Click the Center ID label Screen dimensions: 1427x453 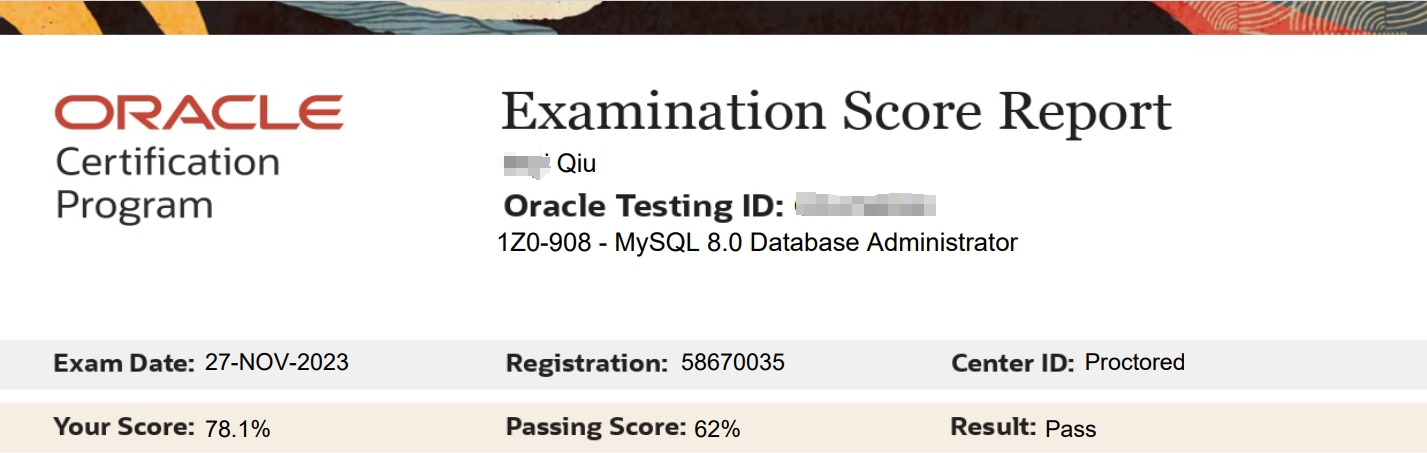click(x=1014, y=363)
